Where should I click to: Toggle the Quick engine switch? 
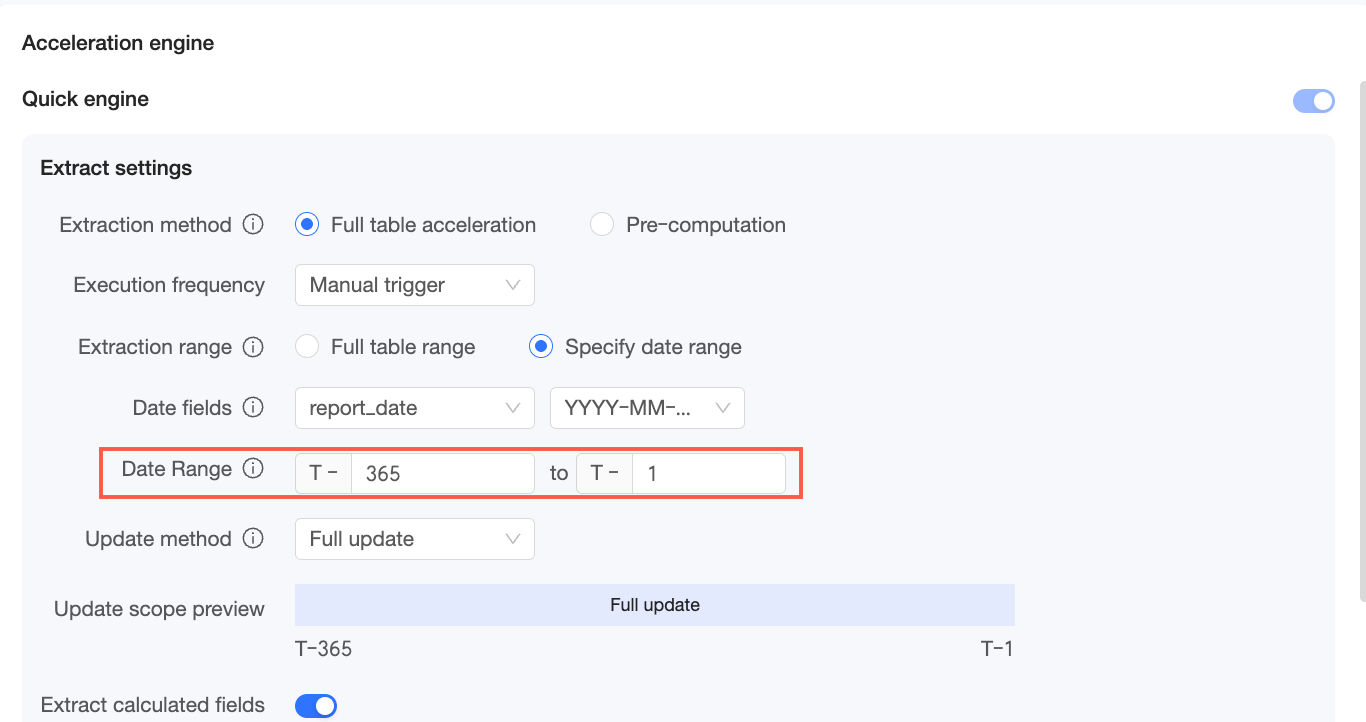tap(1314, 100)
